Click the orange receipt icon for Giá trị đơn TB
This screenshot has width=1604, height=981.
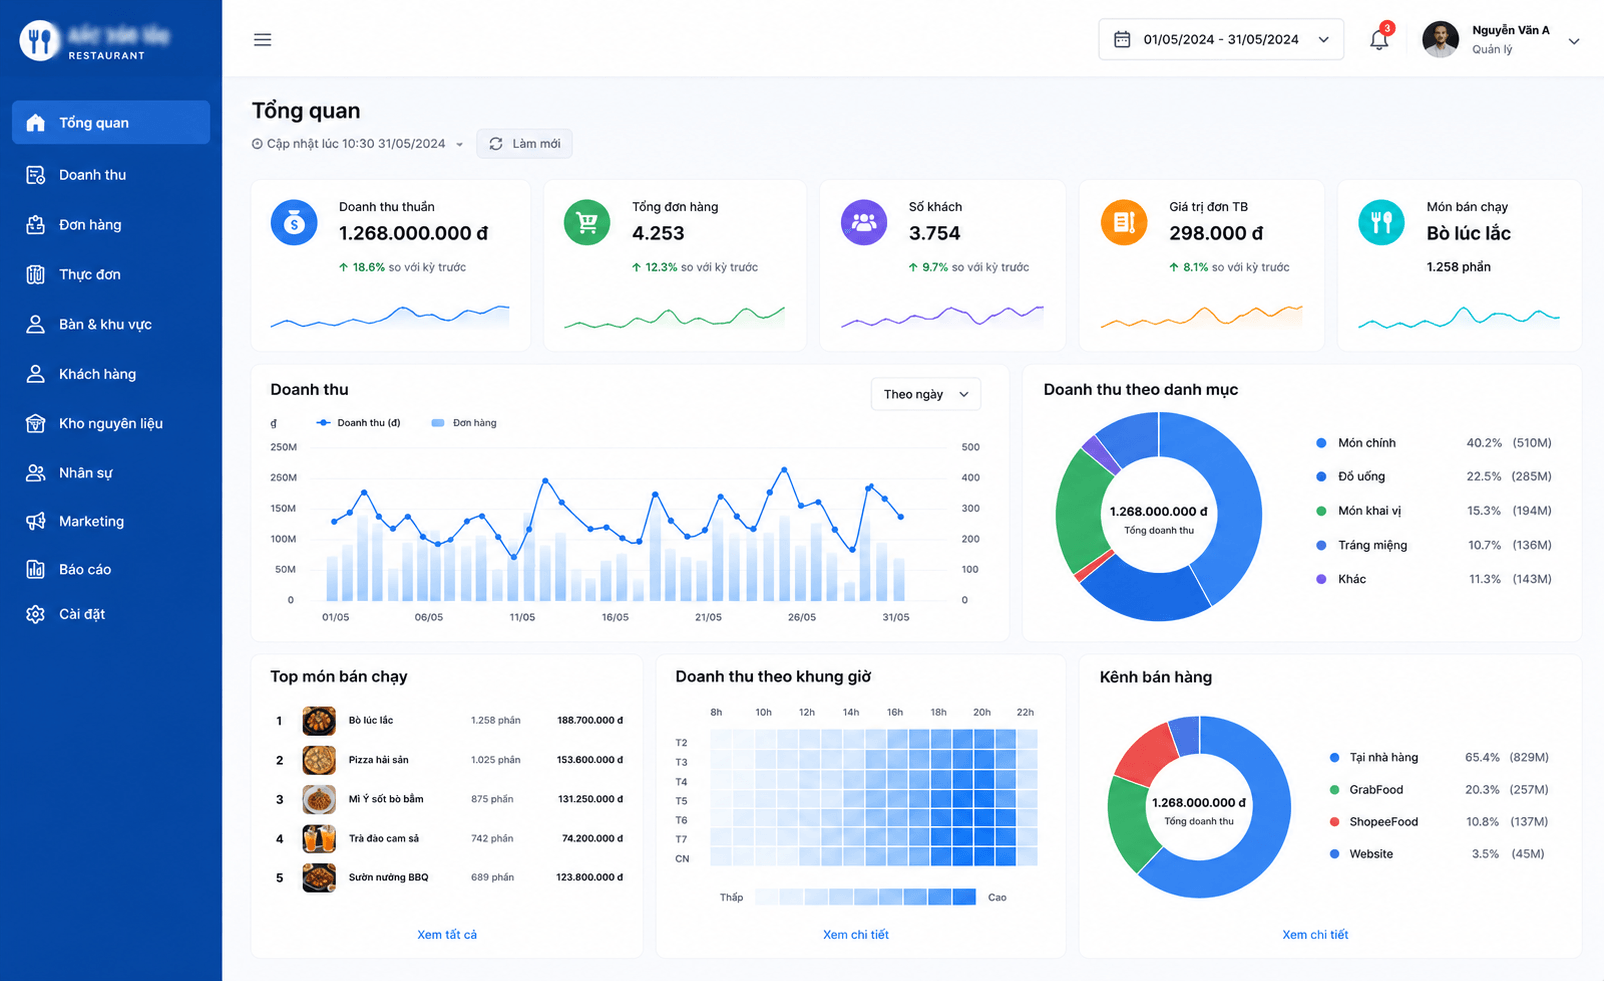tap(1124, 222)
